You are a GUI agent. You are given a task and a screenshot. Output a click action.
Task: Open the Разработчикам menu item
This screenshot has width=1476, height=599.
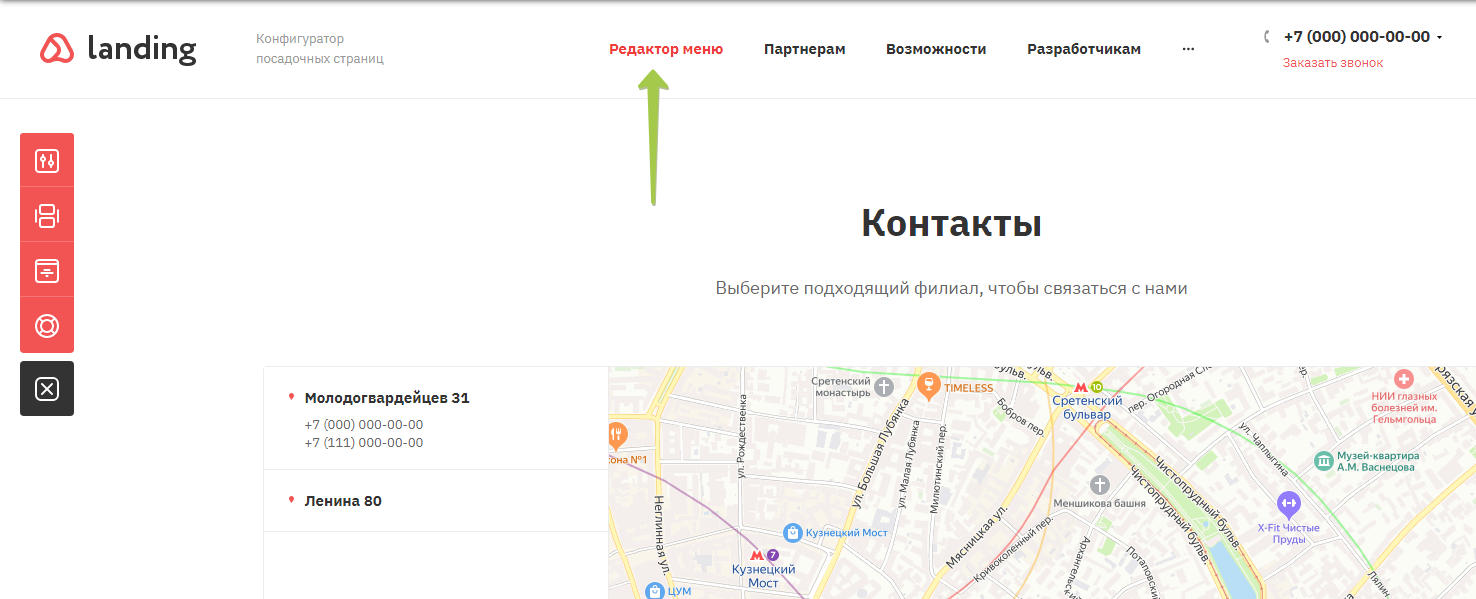coord(1084,49)
